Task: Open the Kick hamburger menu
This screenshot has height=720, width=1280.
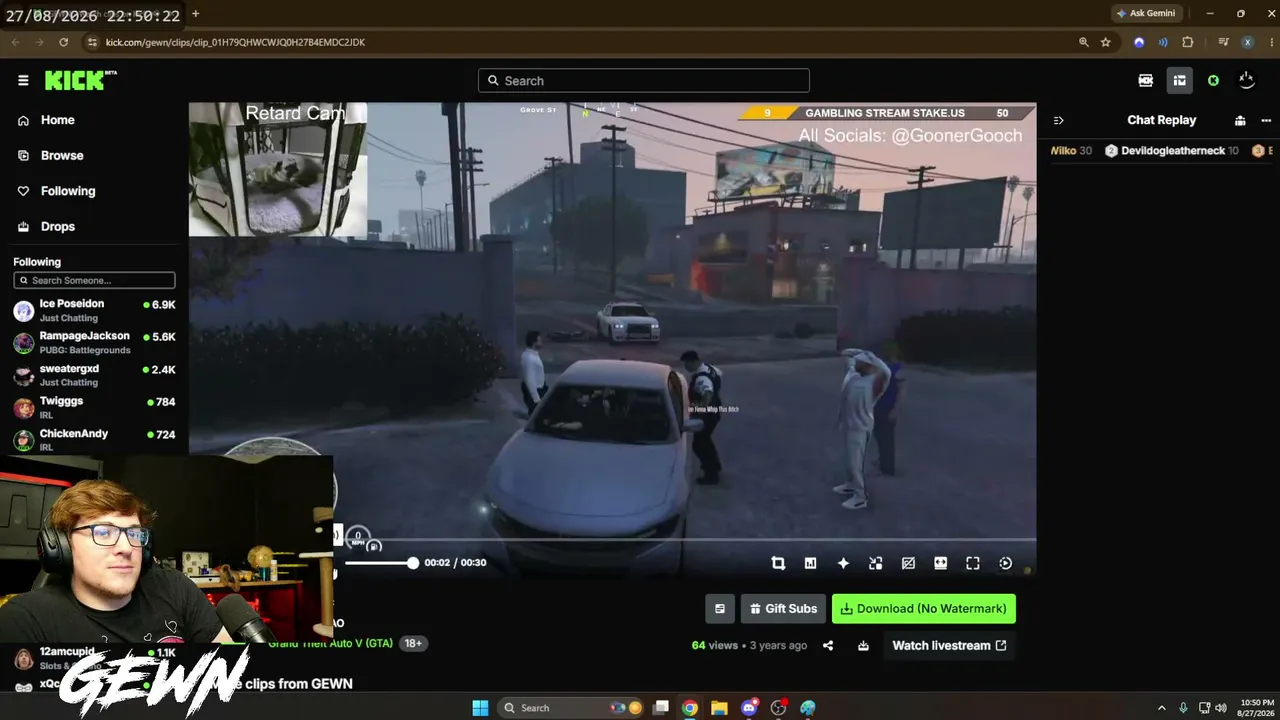Action: [23, 81]
